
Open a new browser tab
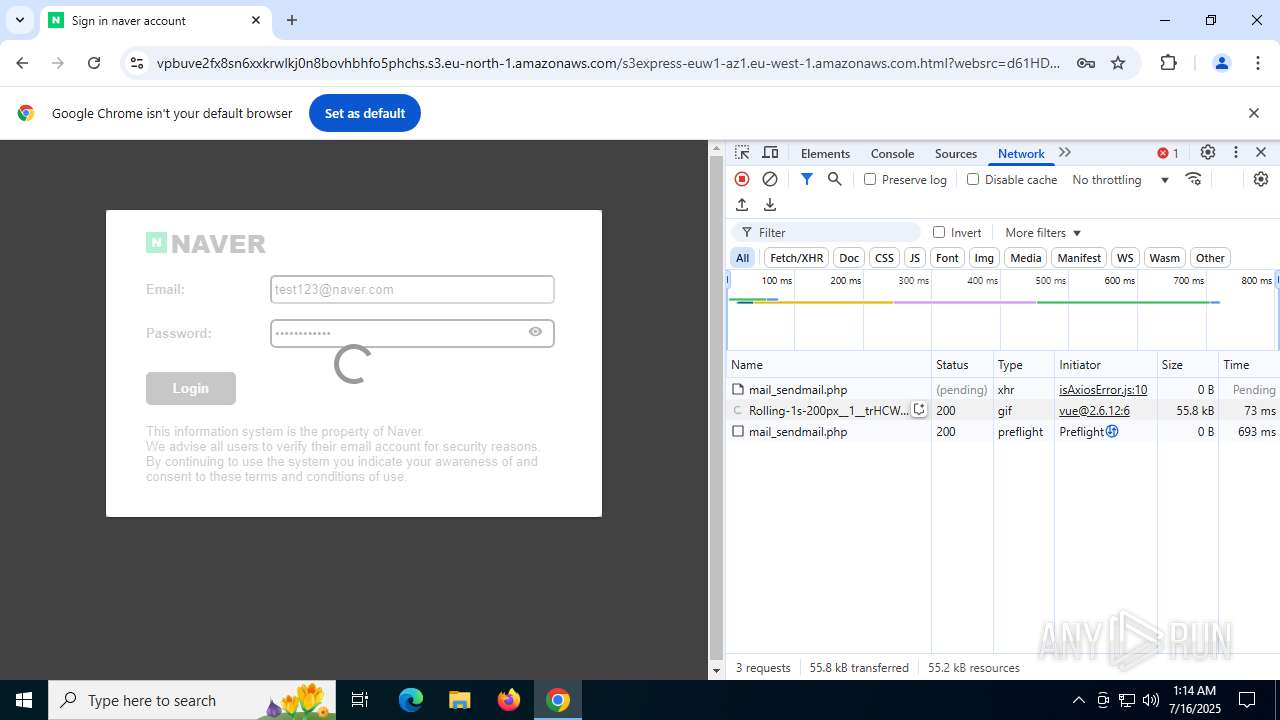[292, 20]
